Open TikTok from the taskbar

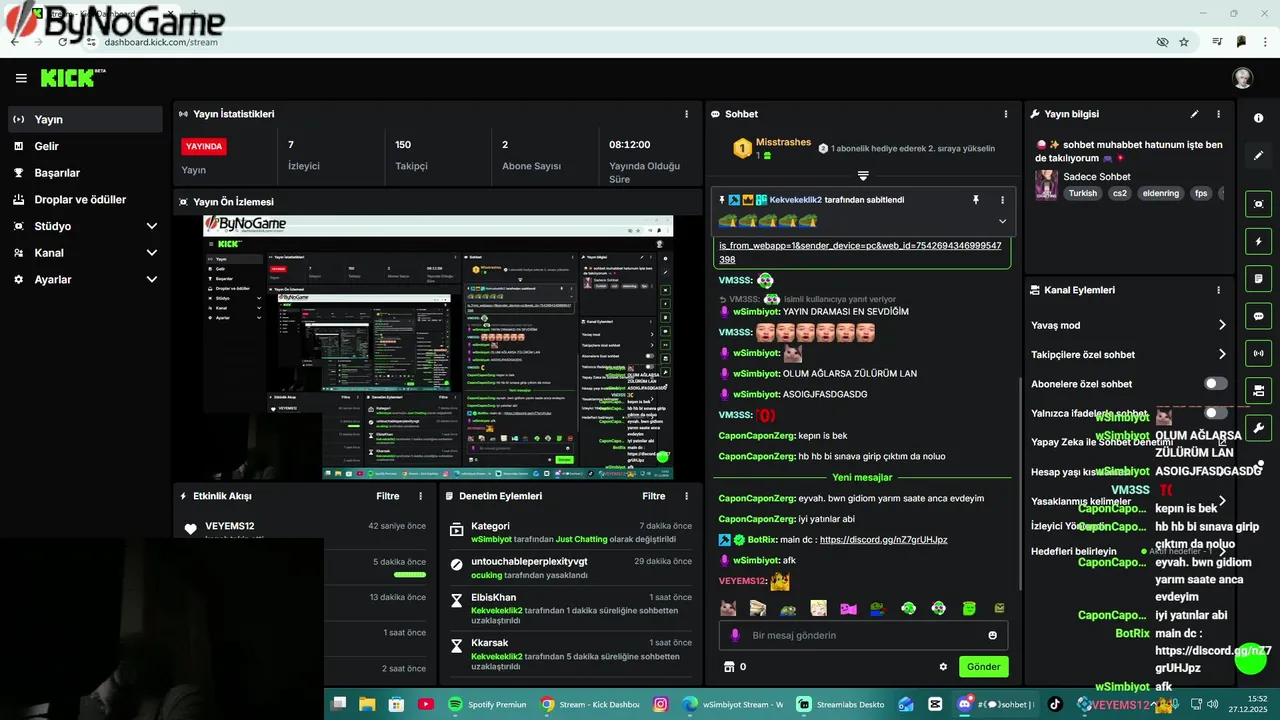click(x=1055, y=704)
